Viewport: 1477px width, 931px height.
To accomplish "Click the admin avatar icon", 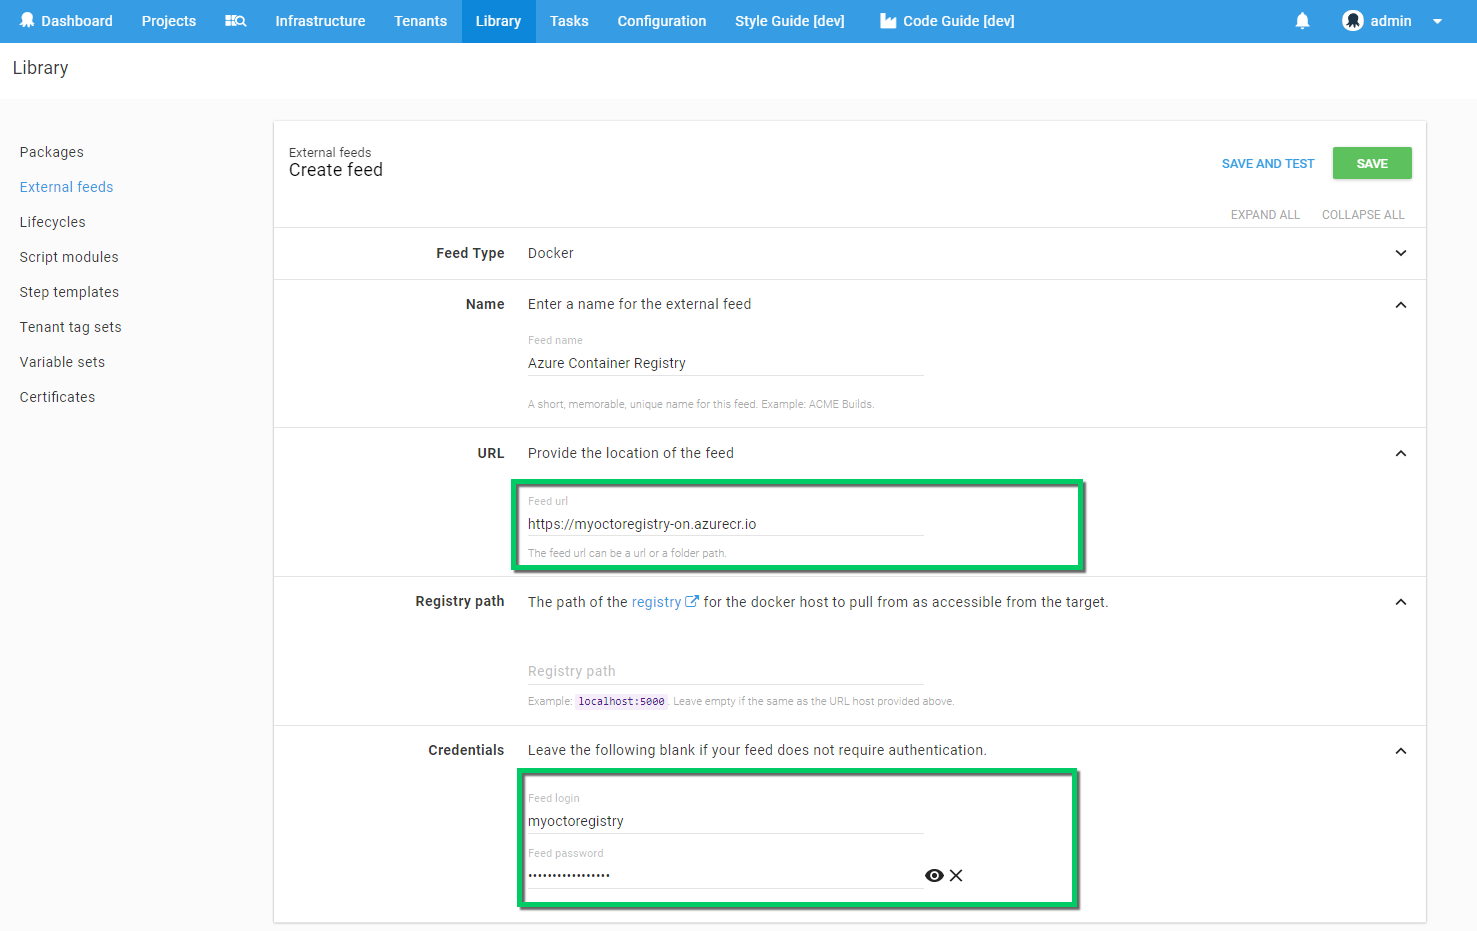I will pyautogui.click(x=1353, y=20).
